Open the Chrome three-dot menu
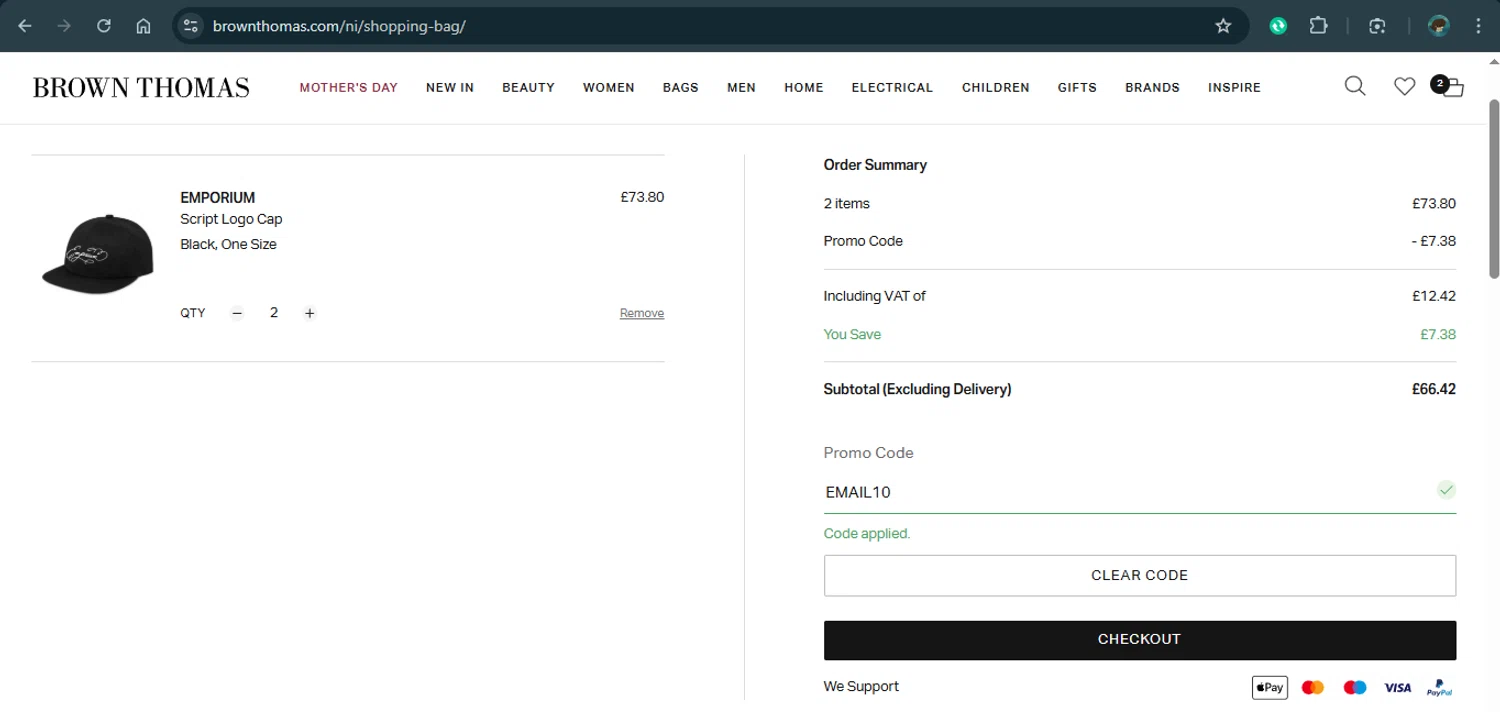 (x=1479, y=26)
